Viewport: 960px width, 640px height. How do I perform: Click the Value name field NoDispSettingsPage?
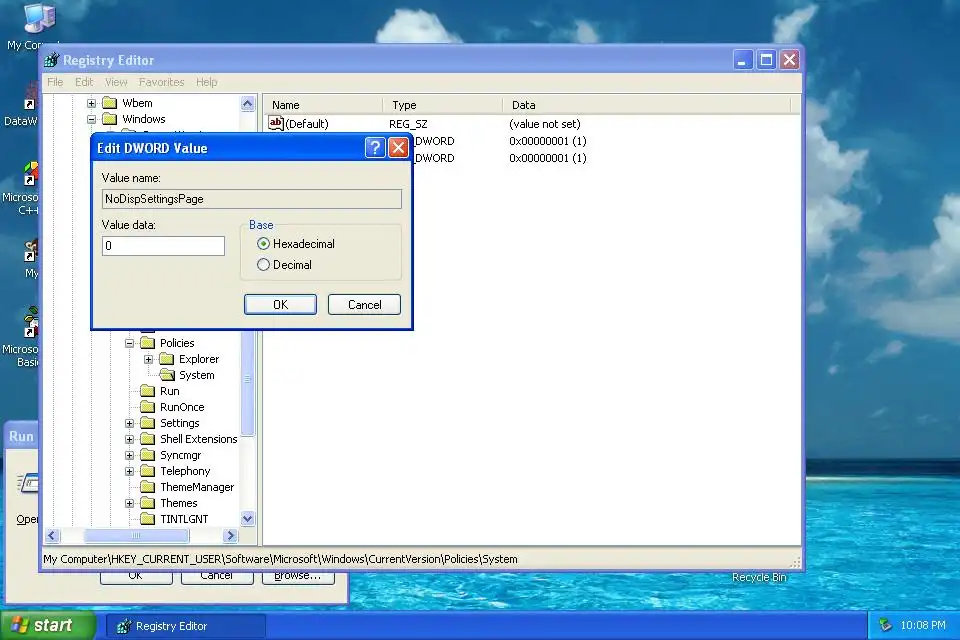(252, 199)
